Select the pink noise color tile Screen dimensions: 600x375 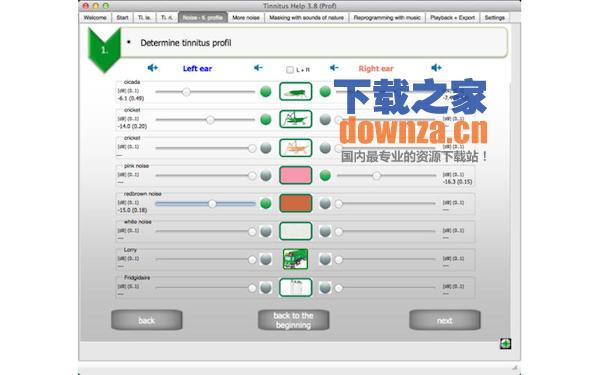click(295, 175)
